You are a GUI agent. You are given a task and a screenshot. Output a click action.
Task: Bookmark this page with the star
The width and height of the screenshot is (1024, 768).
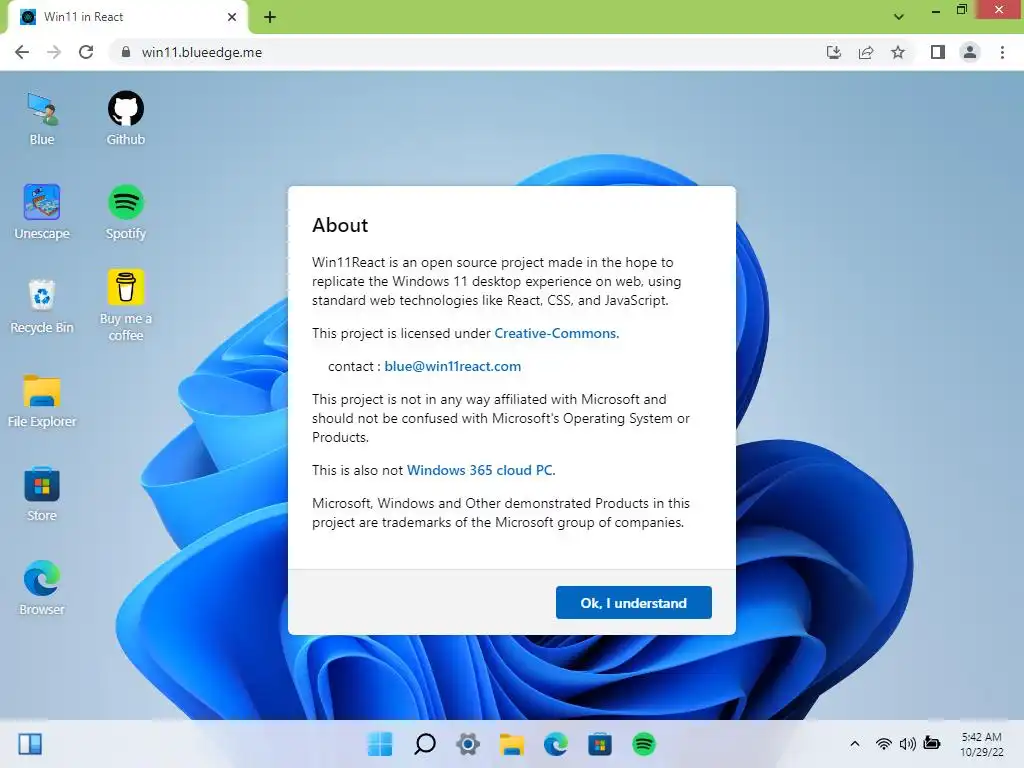[898, 52]
